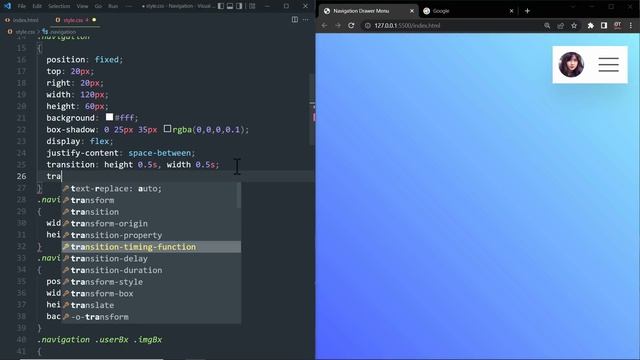This screenshot has width=640, height=360.
Task: Open the File menu in VS Code
Action: [x=22, y=6]
